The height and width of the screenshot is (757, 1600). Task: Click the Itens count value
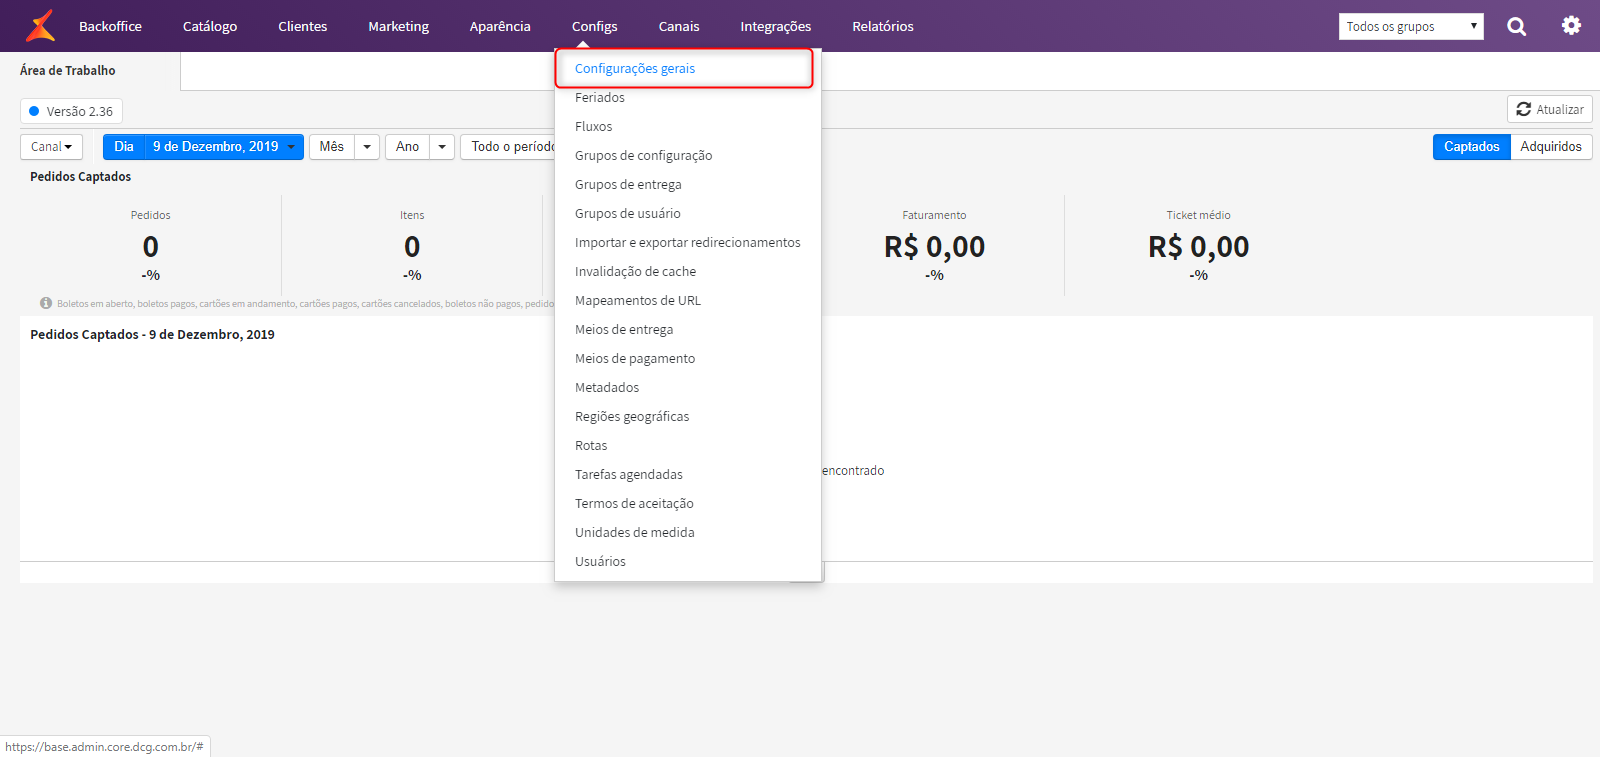point(412,247)
